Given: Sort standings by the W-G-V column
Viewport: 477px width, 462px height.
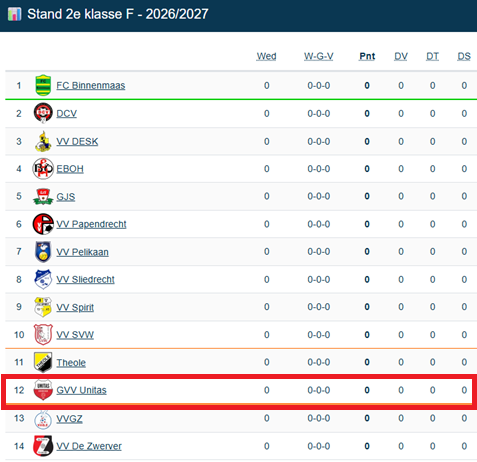Looking at the screenshot, I should click(319, 56).
